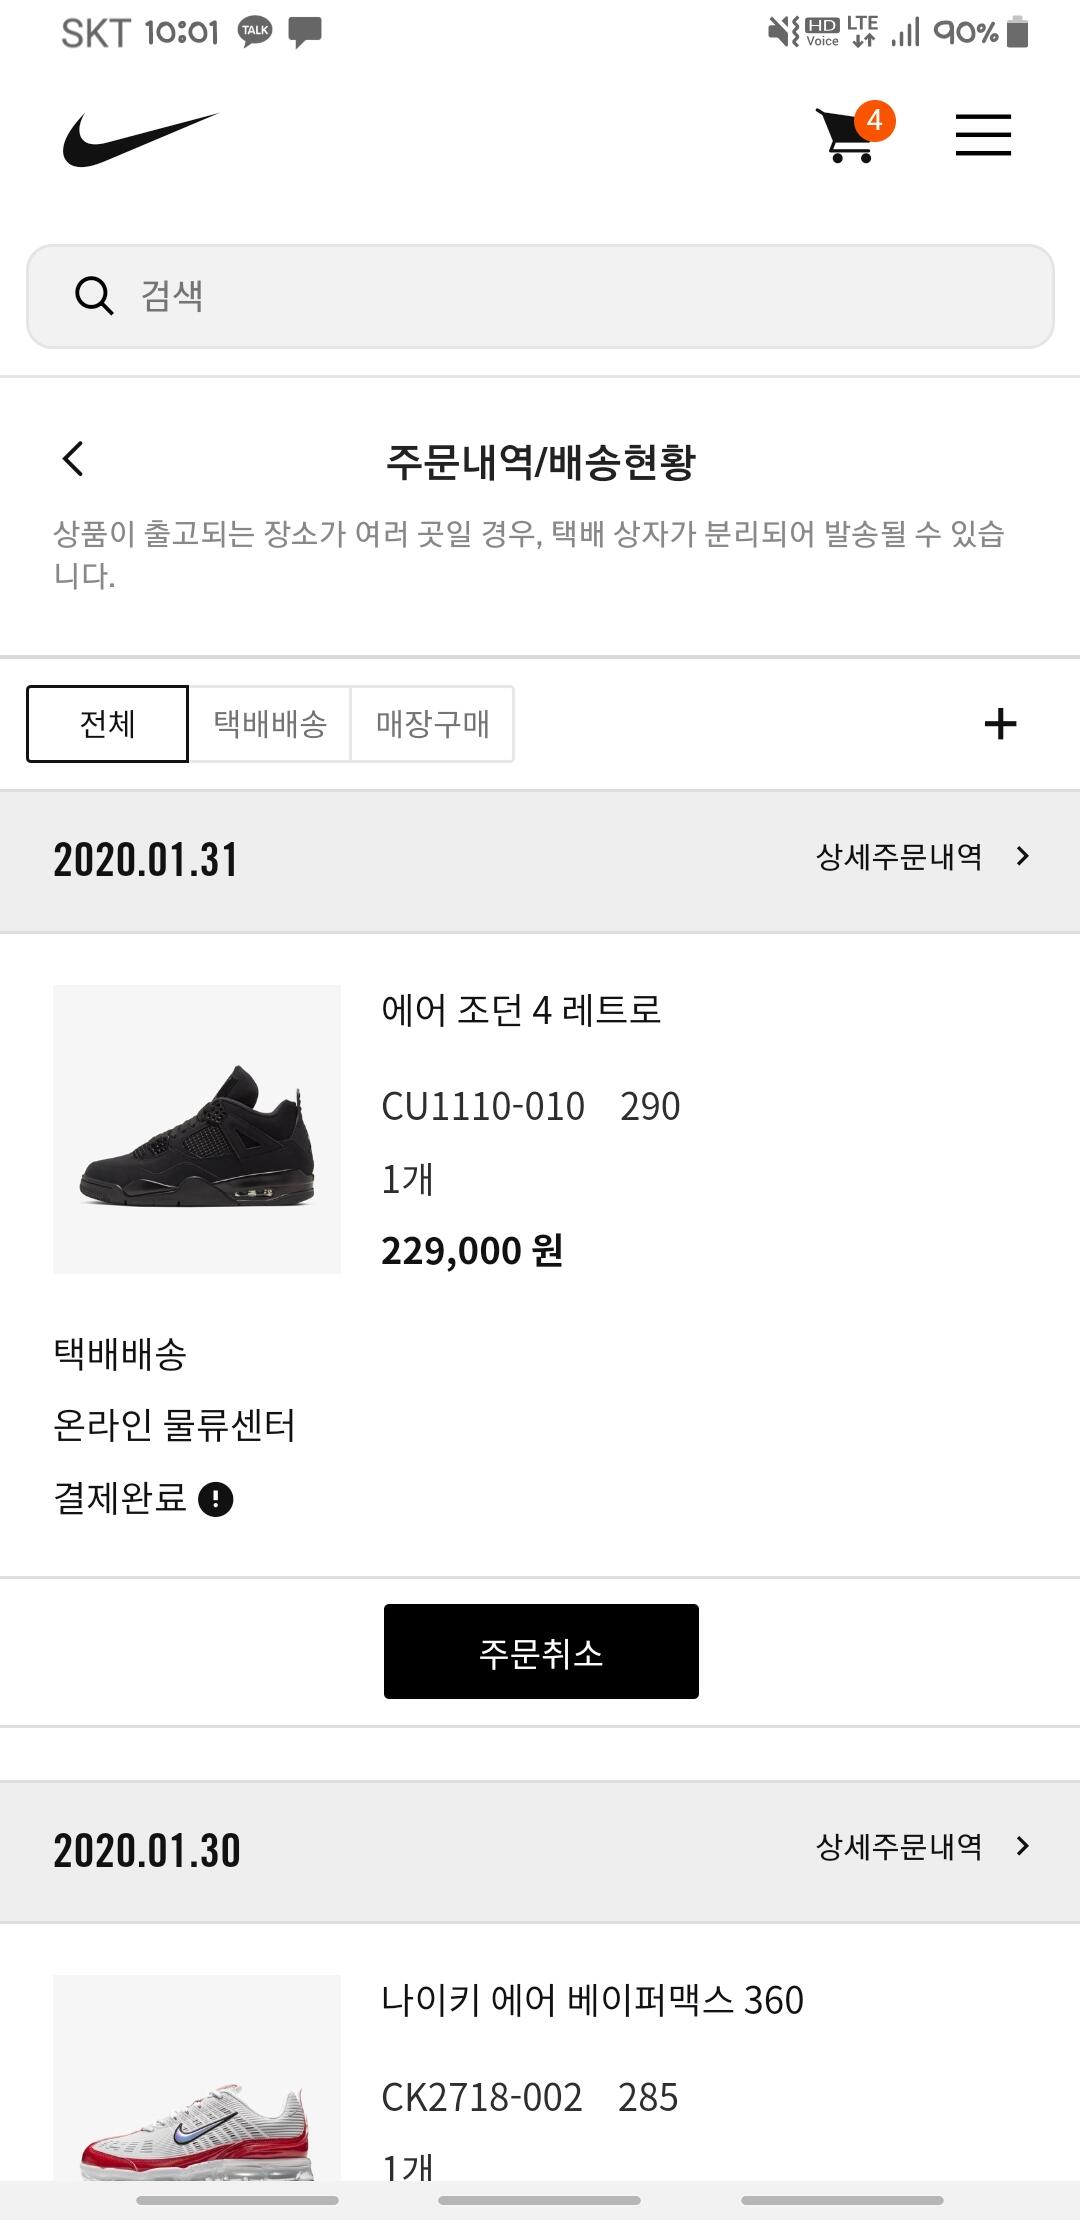Switch to the 택배배송 tab
The height and width of the screenshot is (2220, 1080).
click(x=270, y=724)
